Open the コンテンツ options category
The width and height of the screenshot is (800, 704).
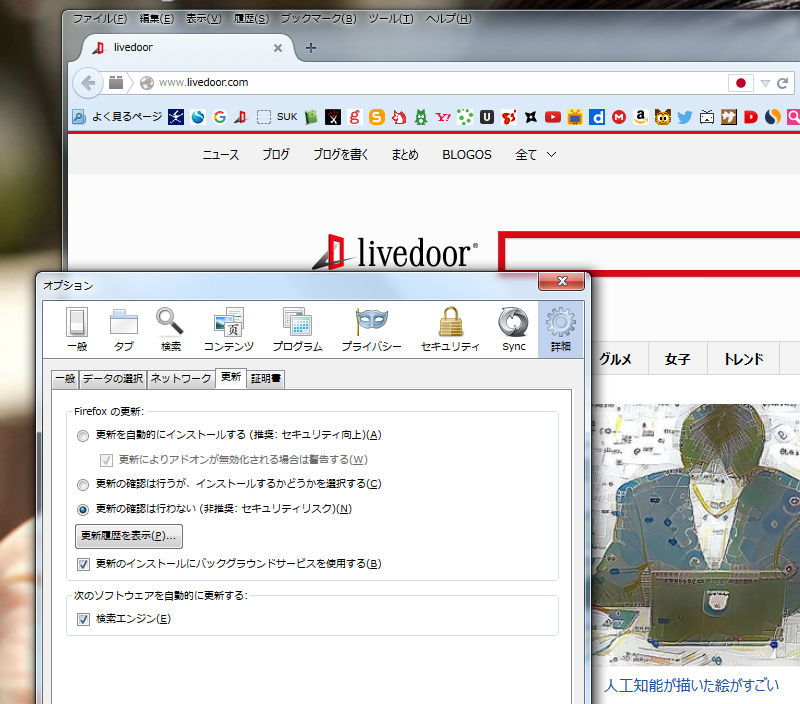pos(229,329)
